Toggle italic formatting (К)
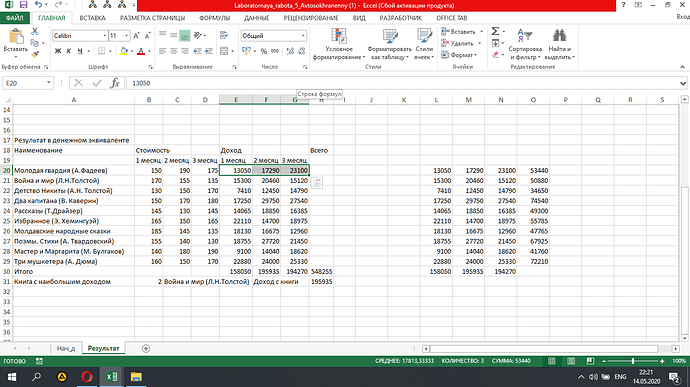Image resolution: width=690 pixels, height=387 pixels. point(69,51)
